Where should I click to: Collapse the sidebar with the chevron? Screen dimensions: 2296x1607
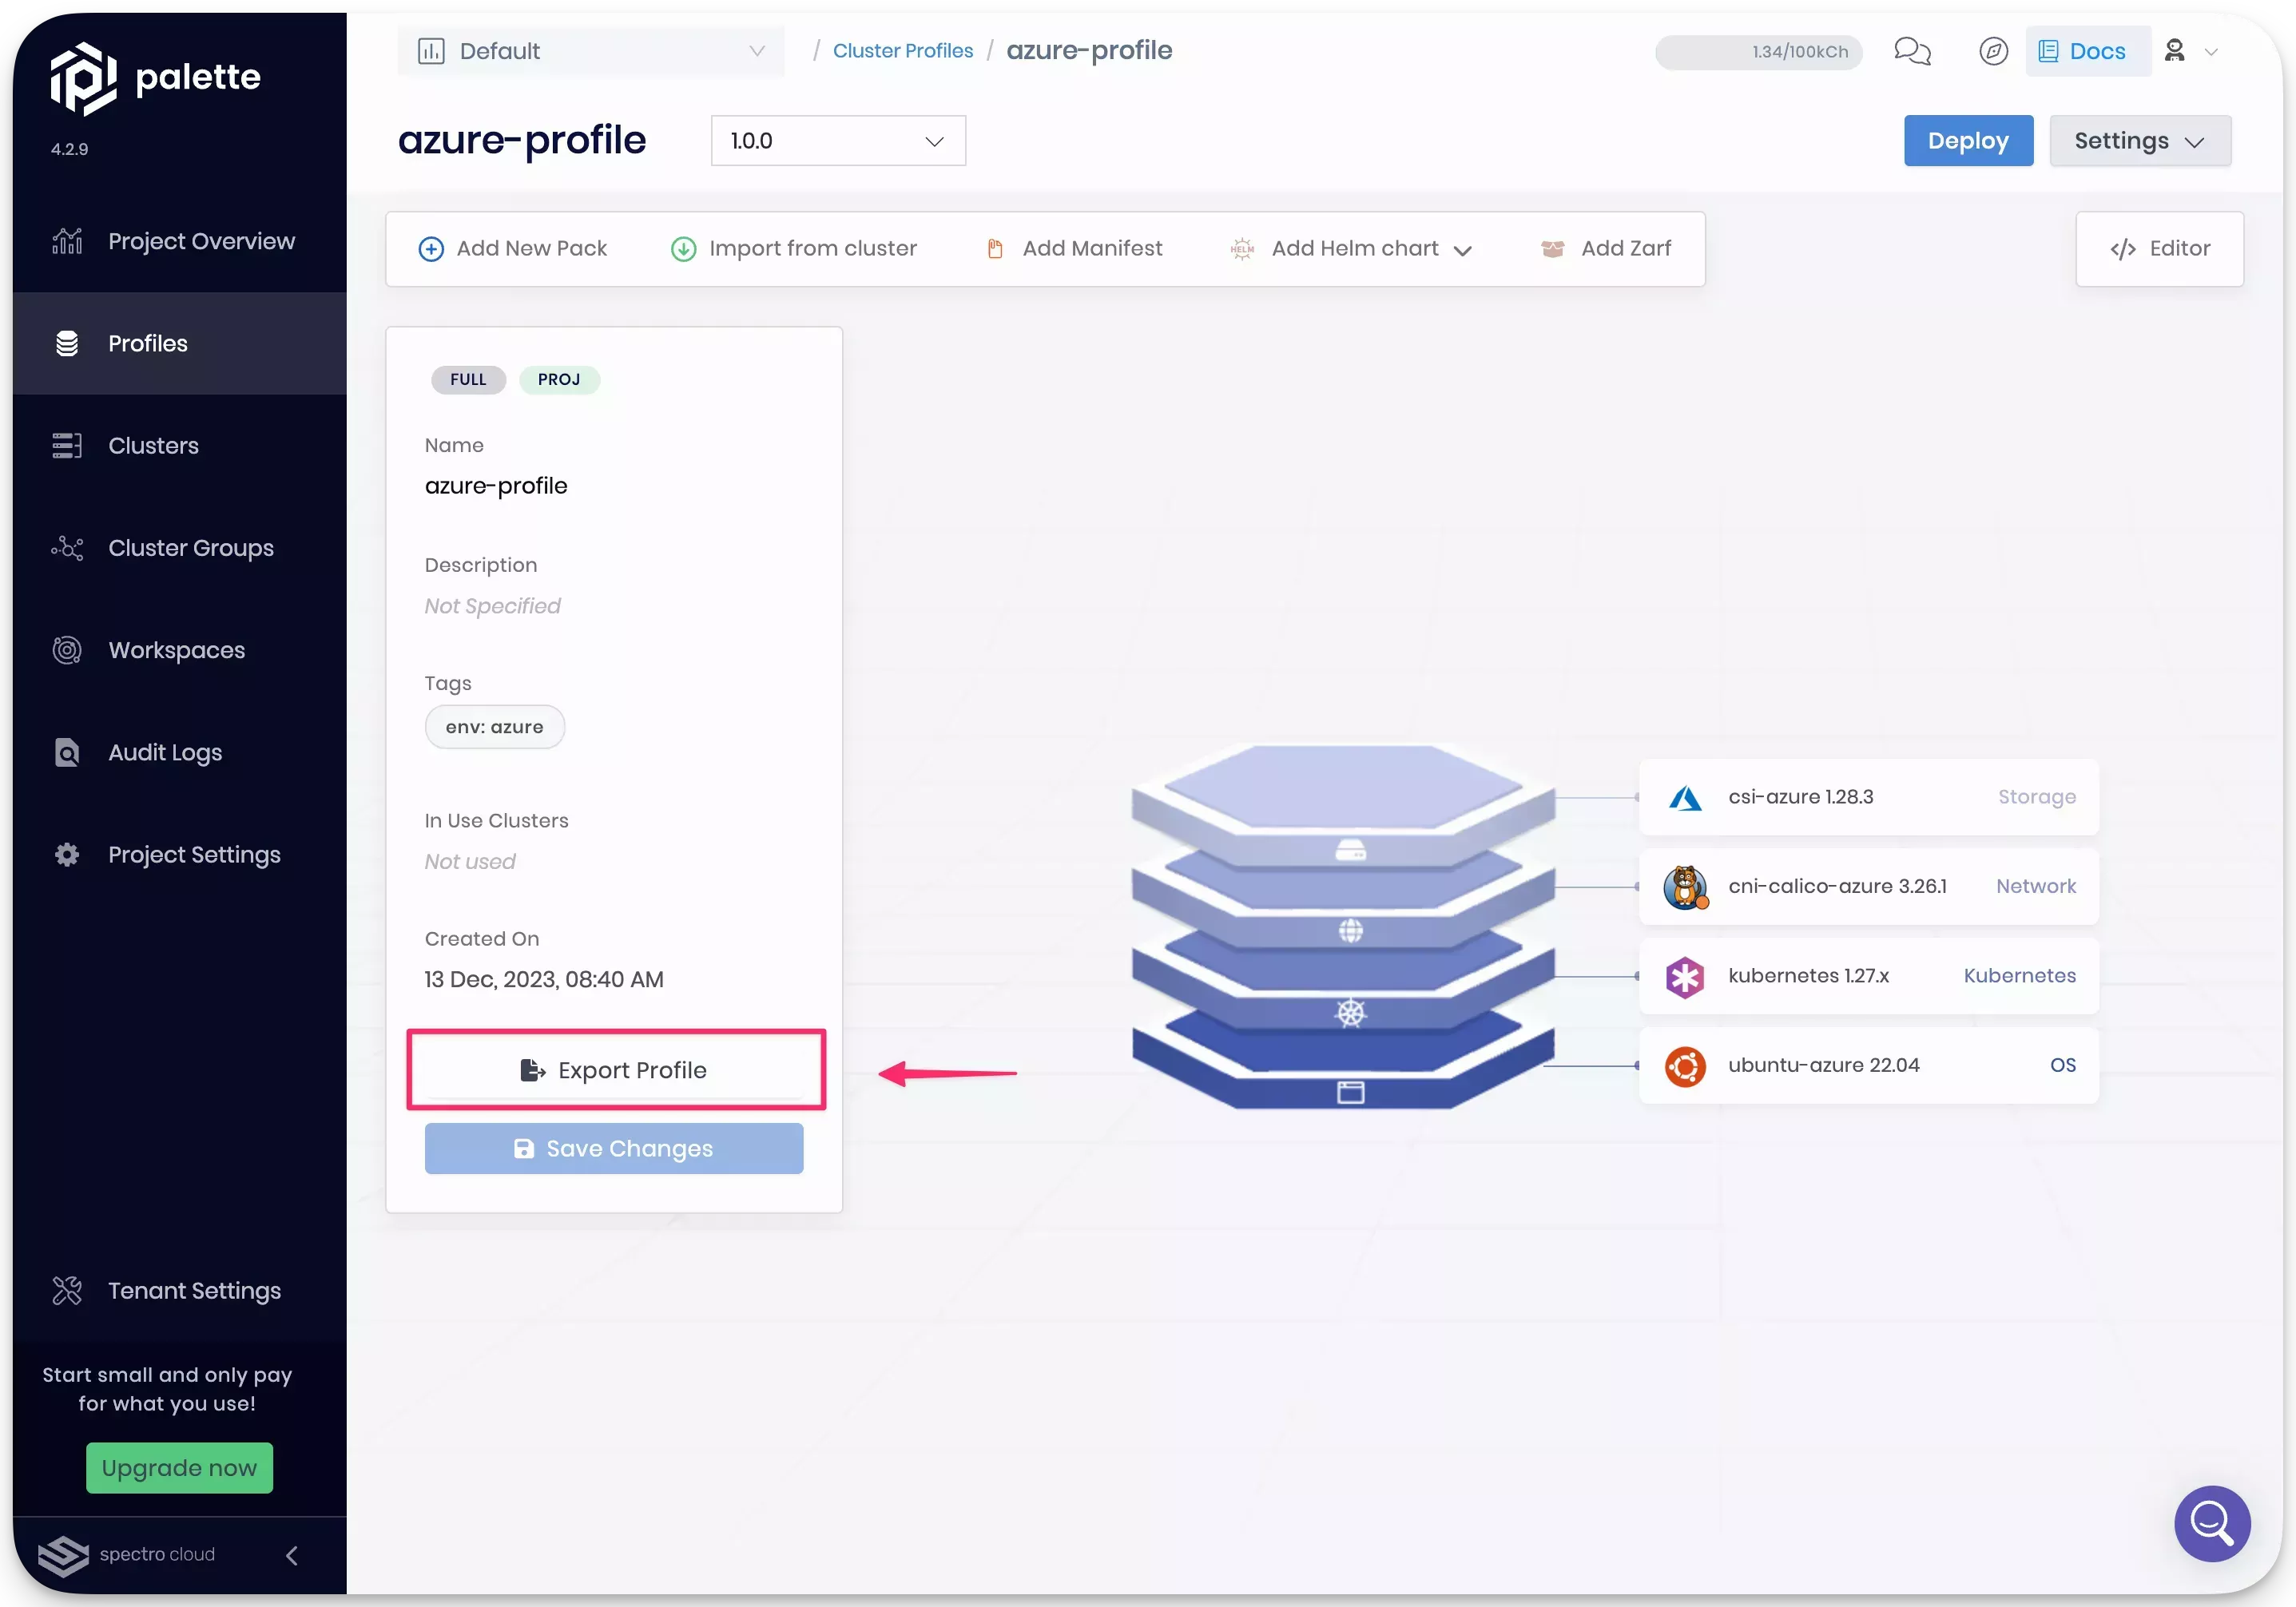[291, 1556]
